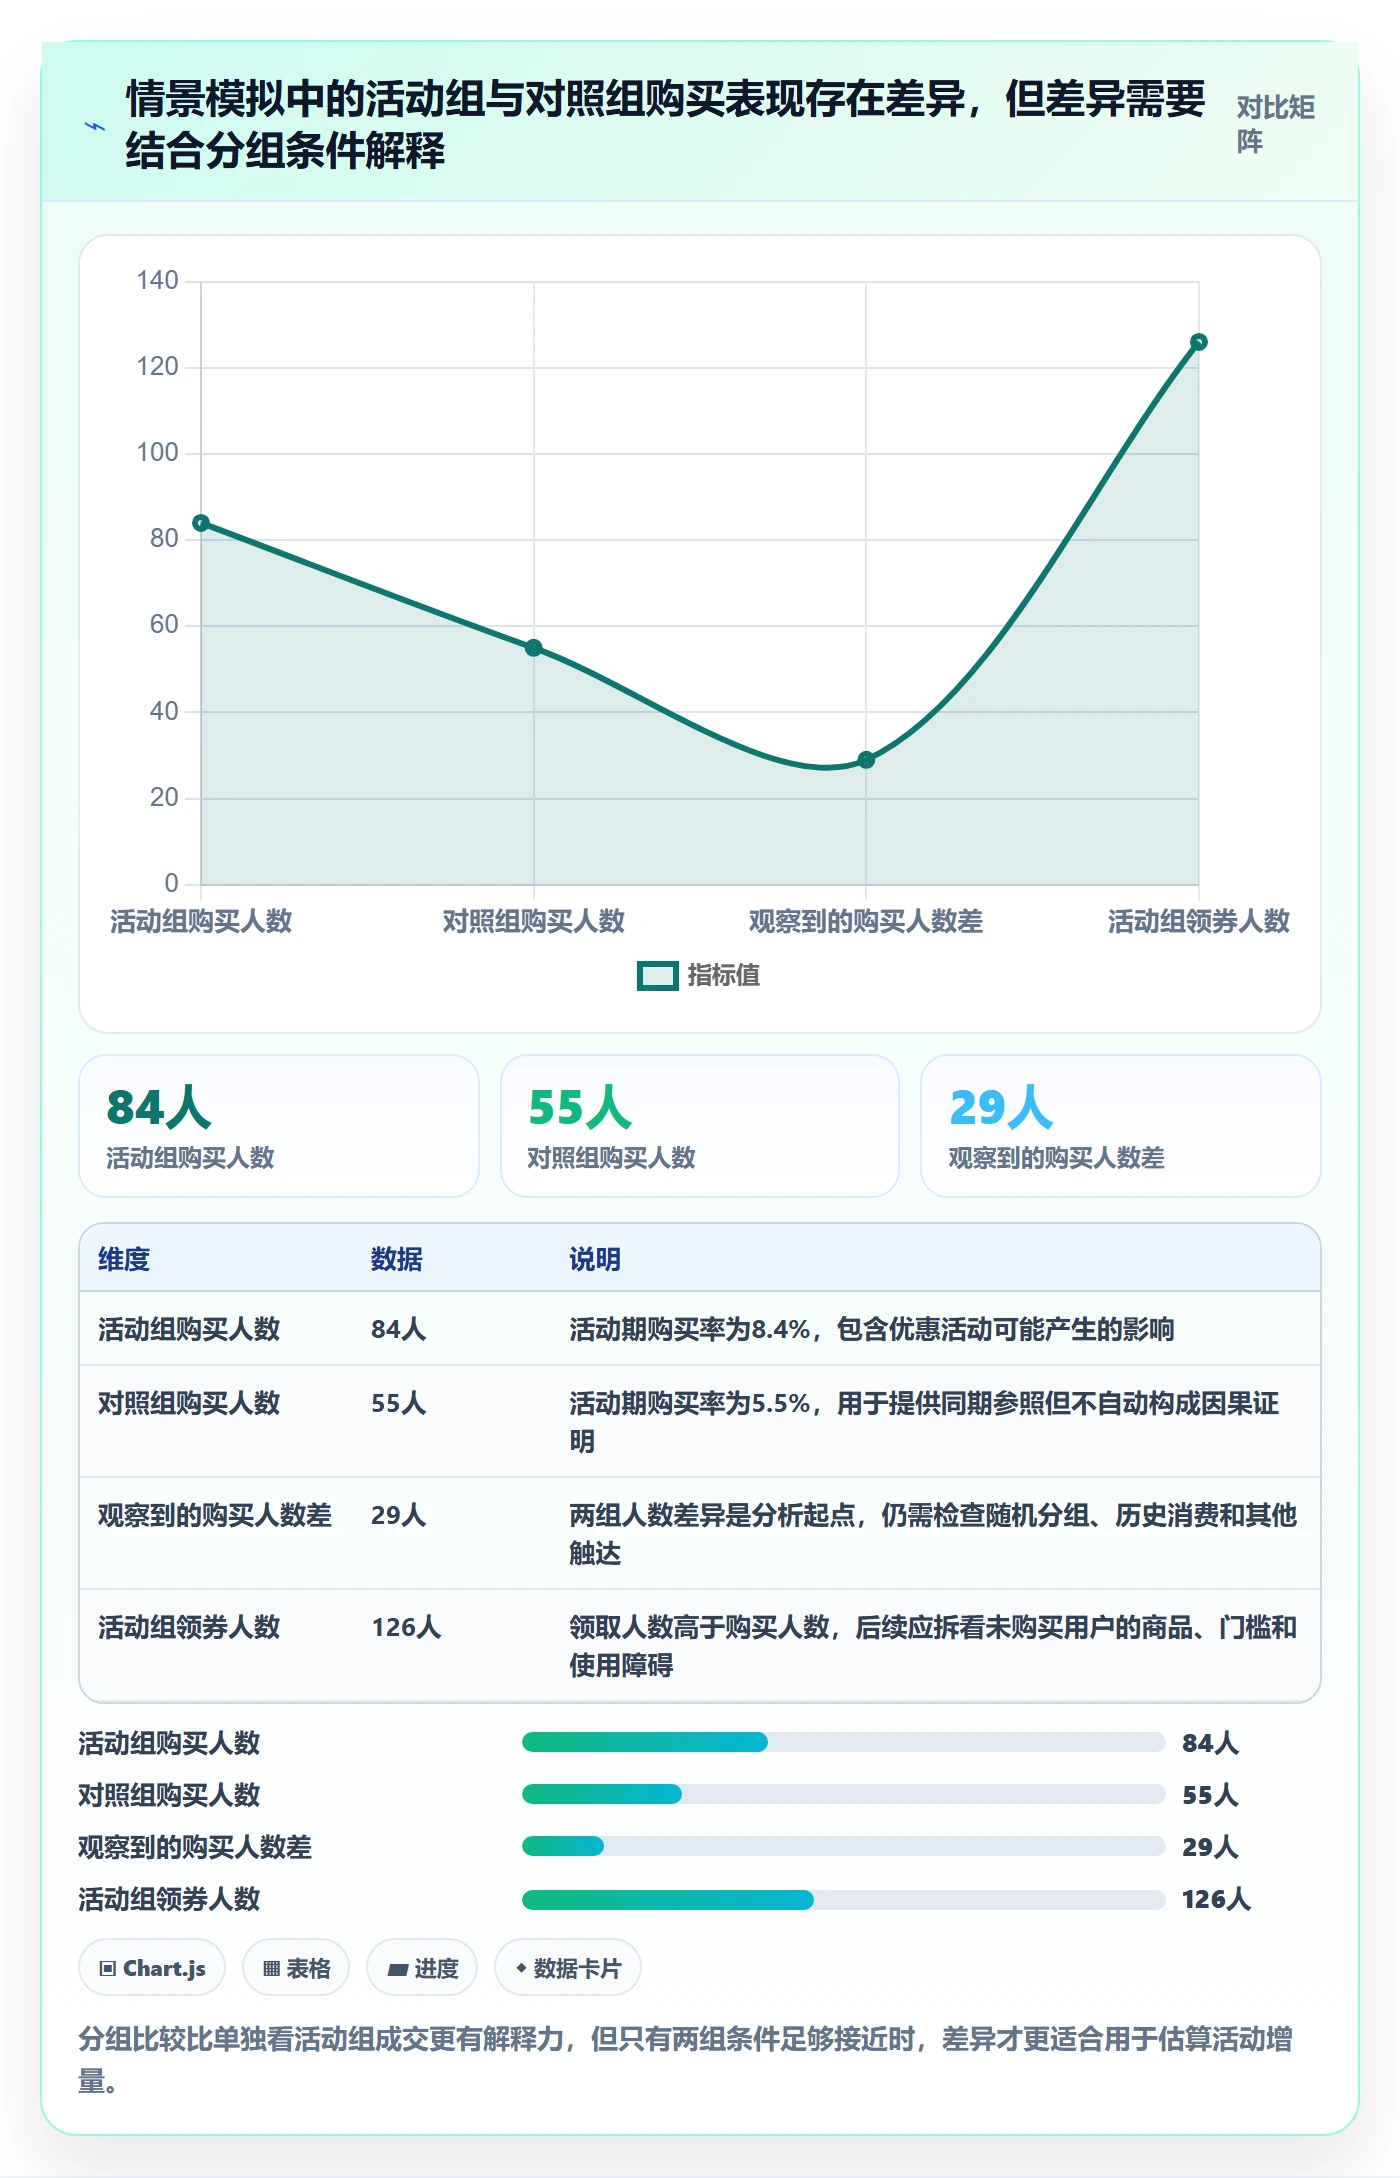The image size is (1400, 2178).
Task: Click the 活动组领券人数 progress bar
Action: [843, 1899]
